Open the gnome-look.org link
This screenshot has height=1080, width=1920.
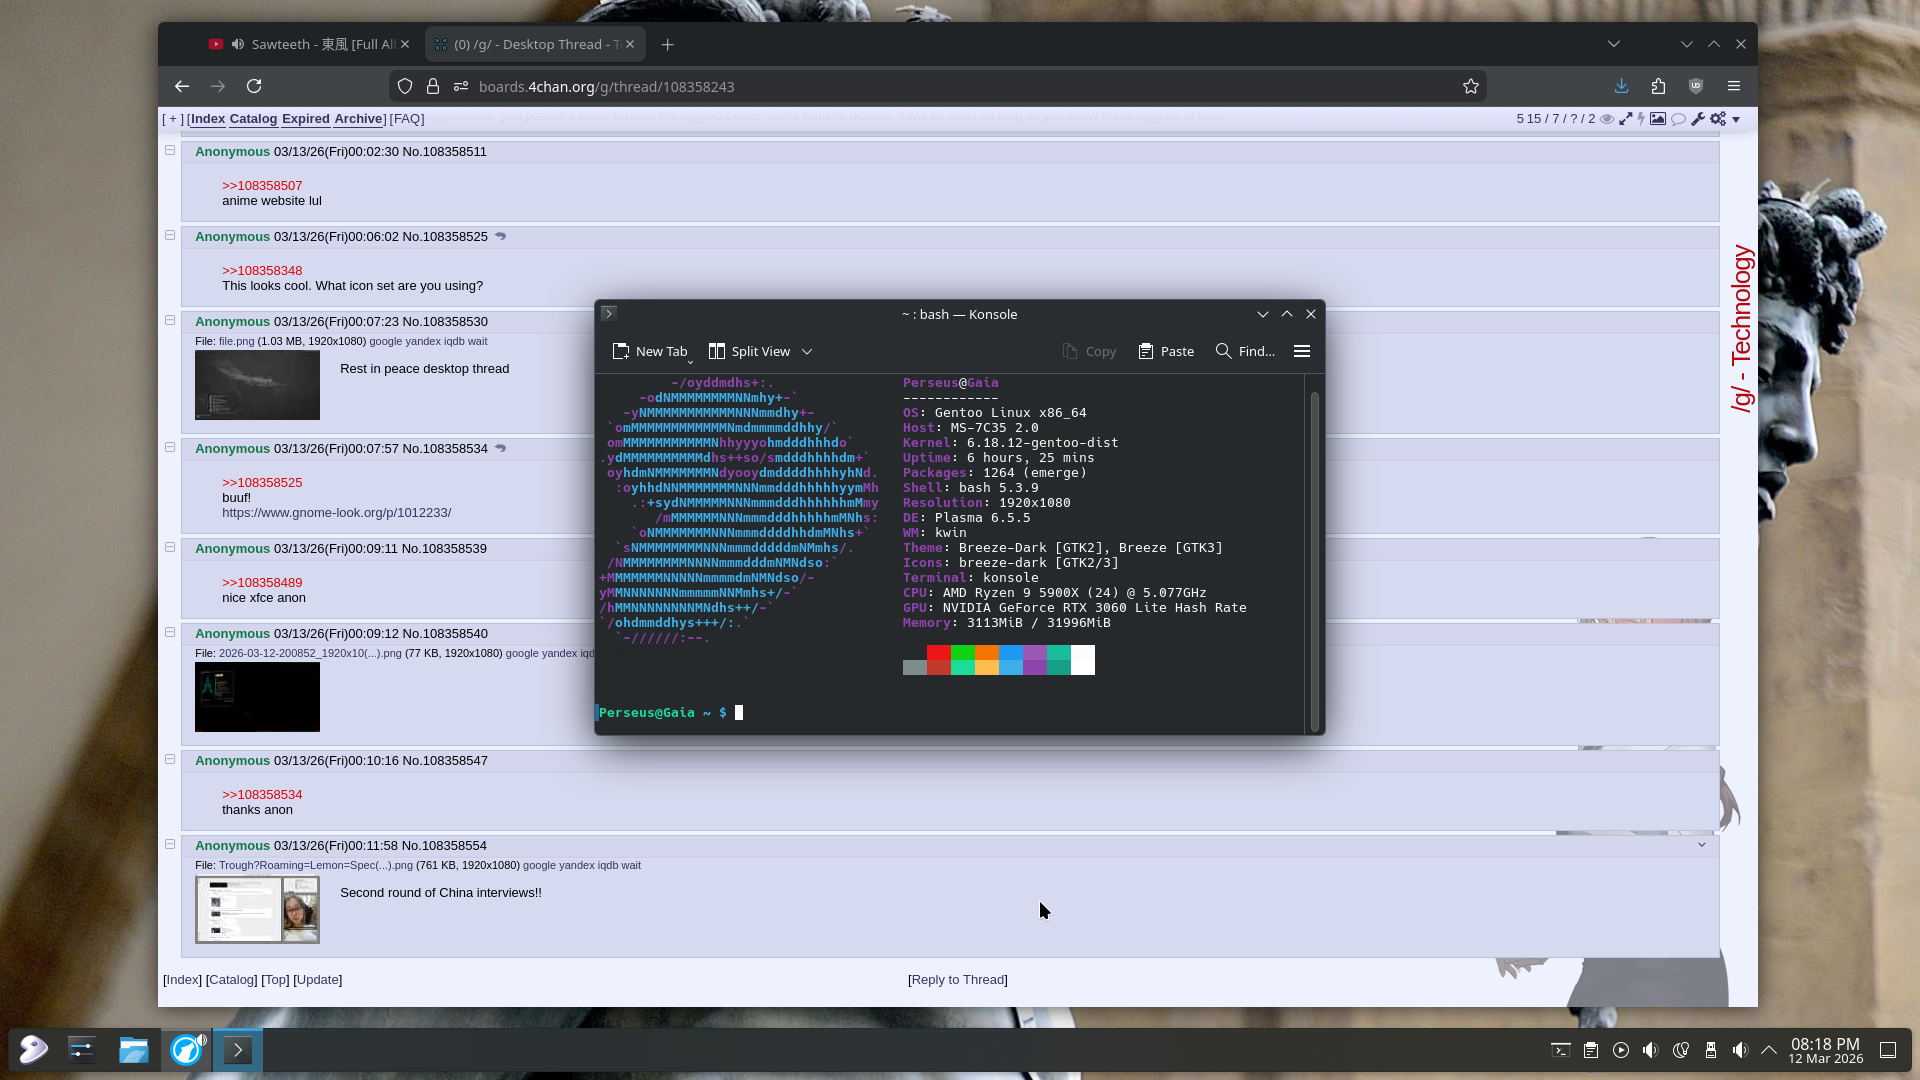click(336, 513)
